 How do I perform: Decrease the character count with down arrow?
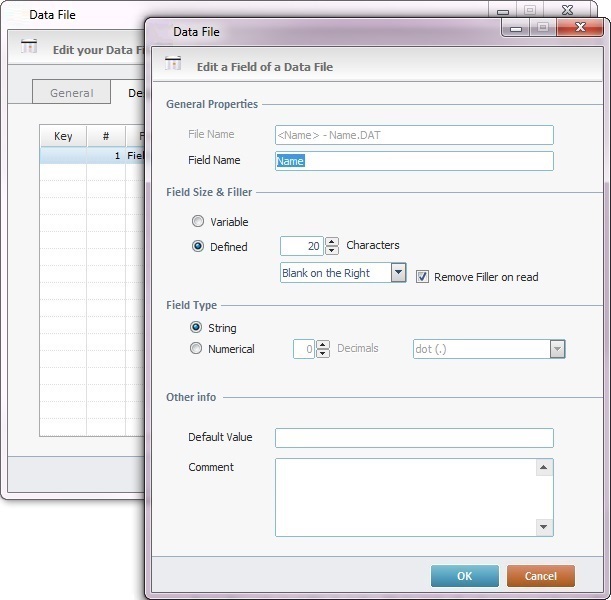coord(332,250)
